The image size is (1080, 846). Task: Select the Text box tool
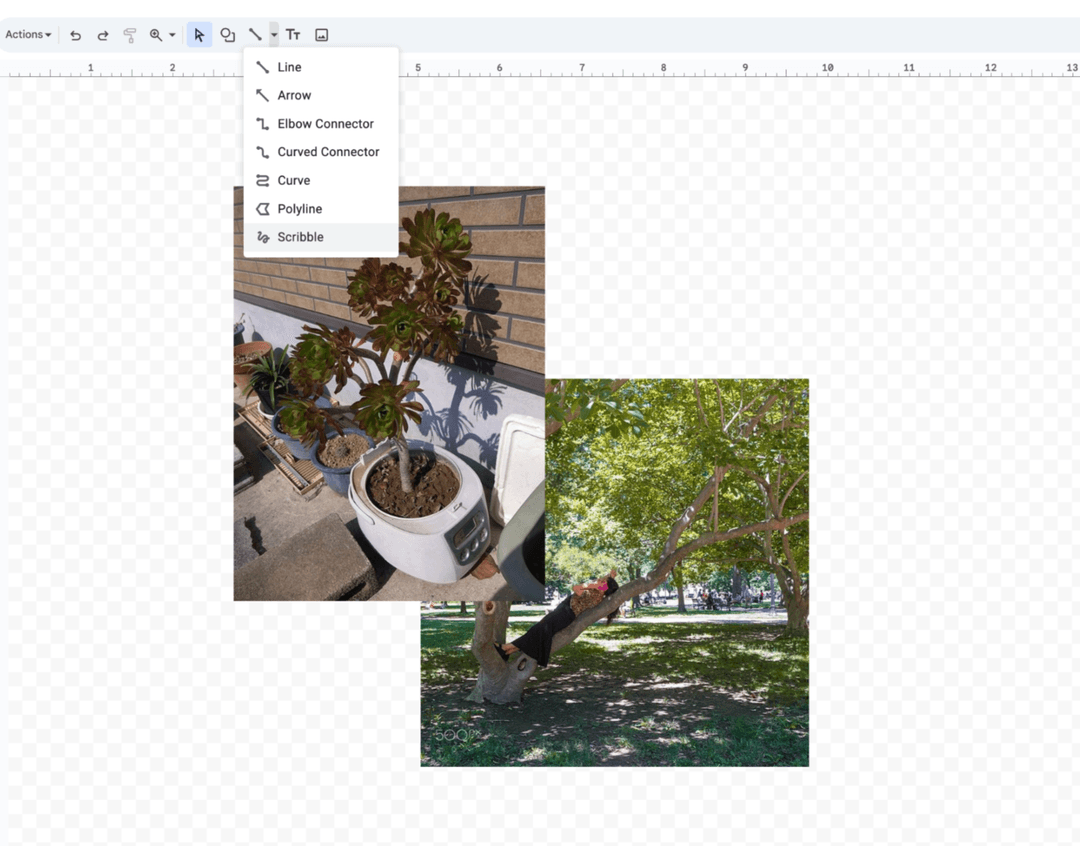[x=293, y=35]
